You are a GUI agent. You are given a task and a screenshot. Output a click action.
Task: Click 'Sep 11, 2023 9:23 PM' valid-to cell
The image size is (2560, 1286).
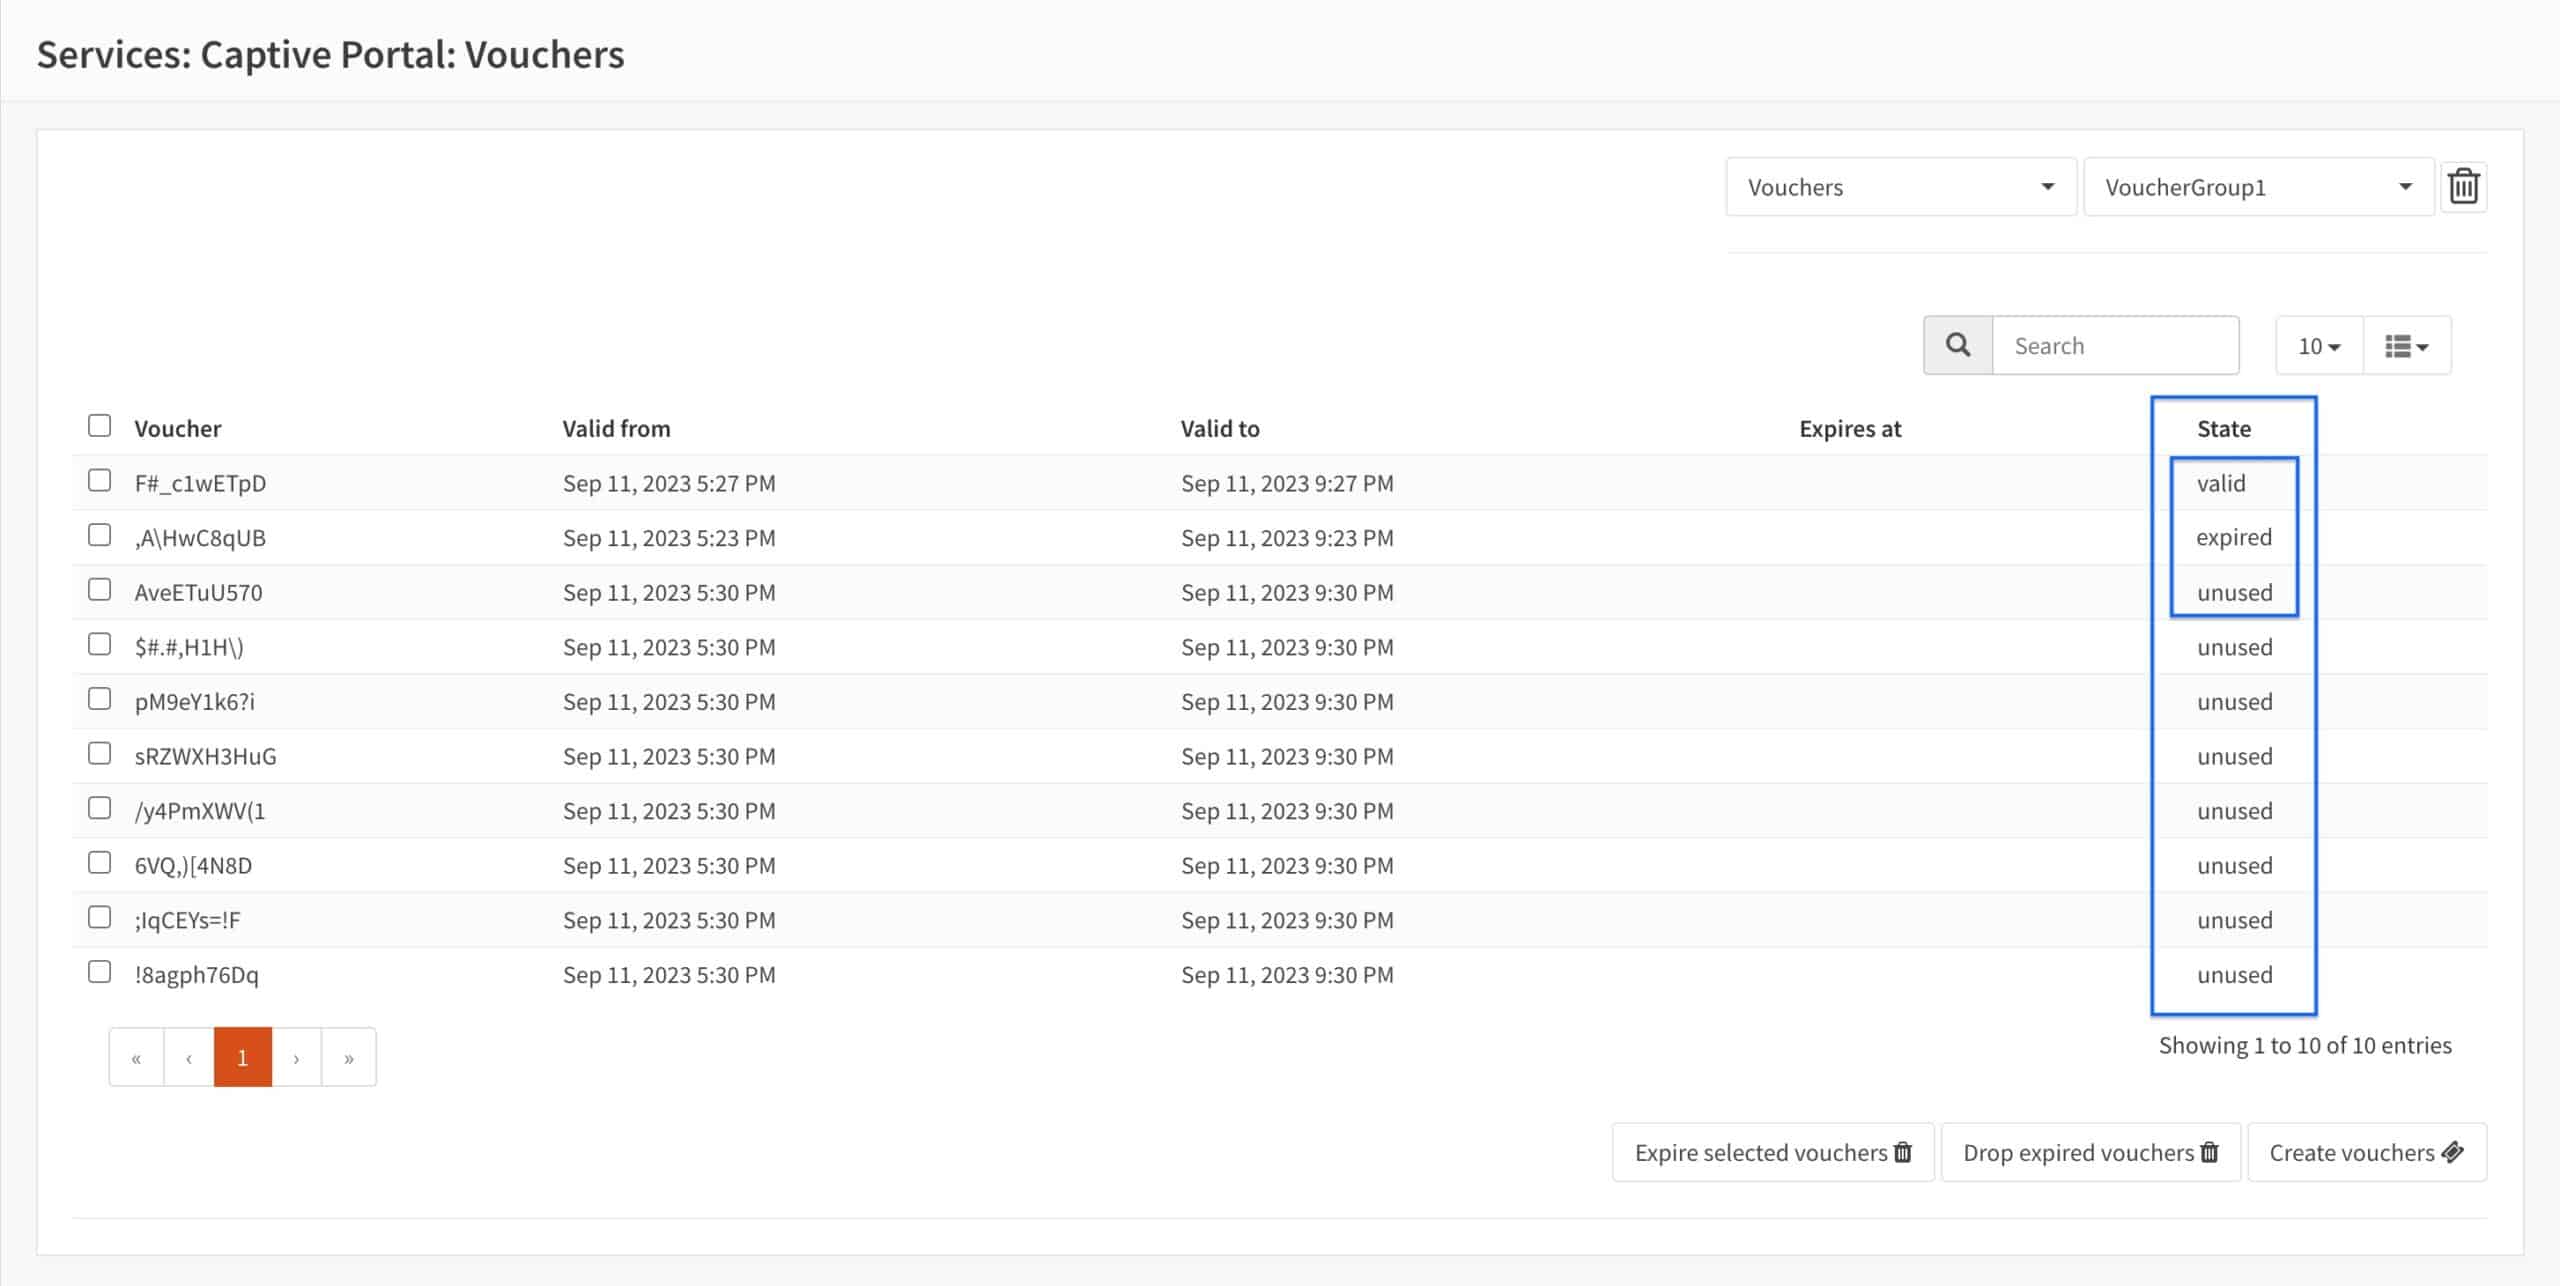point(1287,538)
